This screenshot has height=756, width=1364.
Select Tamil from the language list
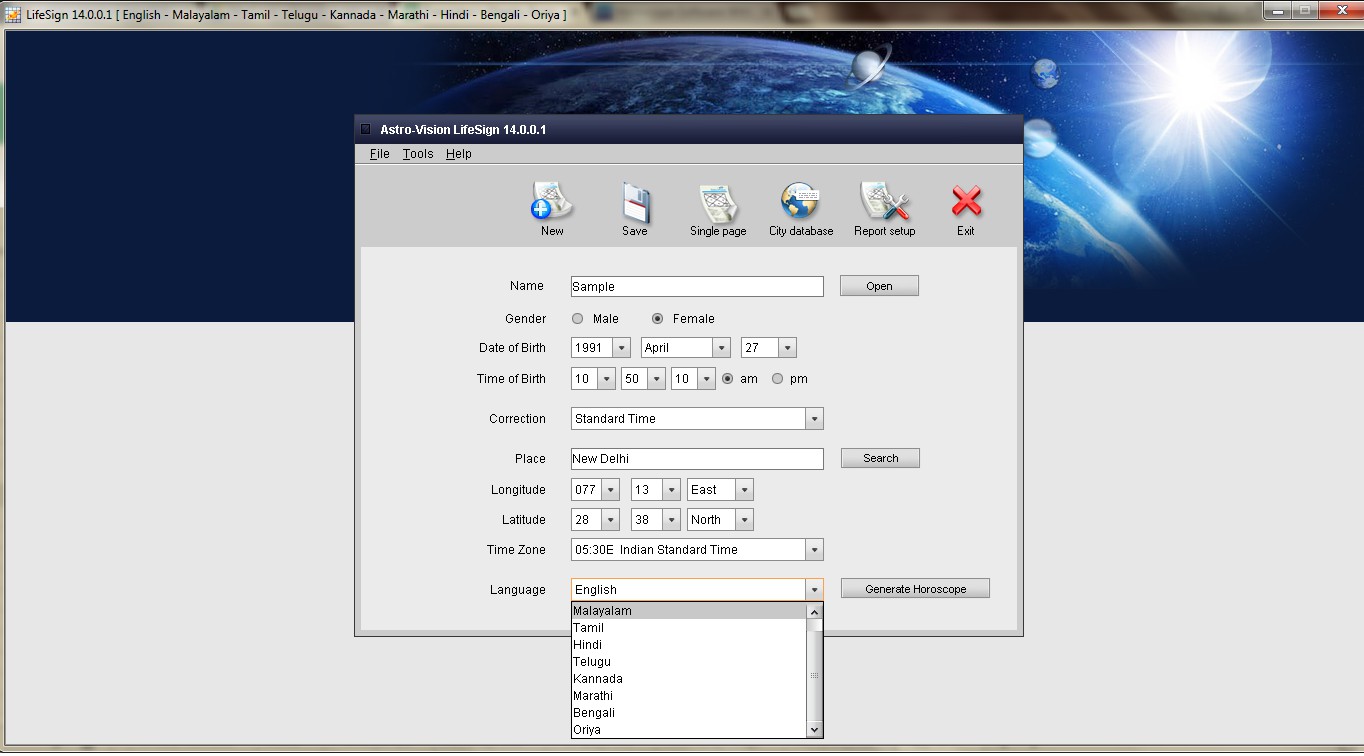(x=688, y=628)
